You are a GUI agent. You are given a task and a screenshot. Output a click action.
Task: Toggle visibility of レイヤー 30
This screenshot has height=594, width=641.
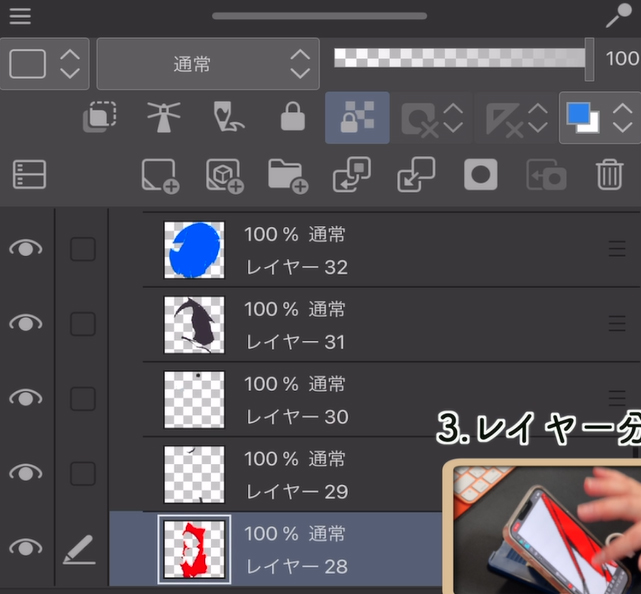(x=26, y=398)
